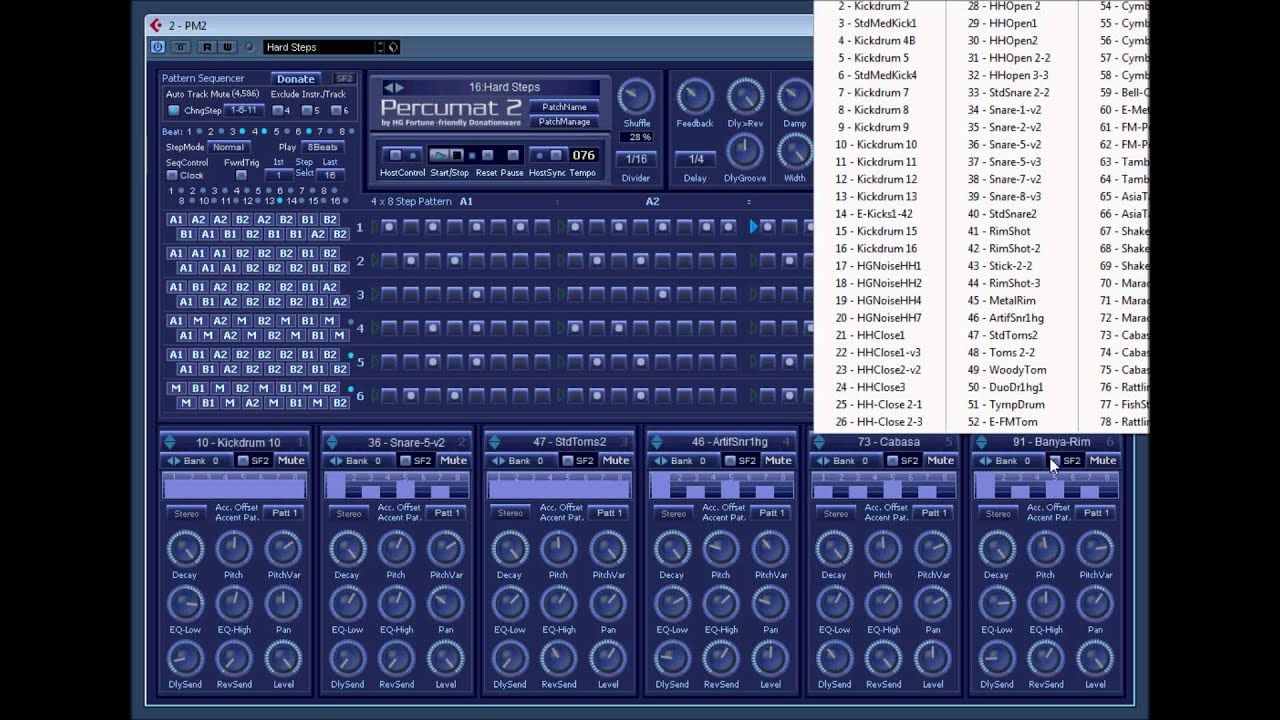
Task: Toggle the plugin power bypass button
Action: [157, 47]
